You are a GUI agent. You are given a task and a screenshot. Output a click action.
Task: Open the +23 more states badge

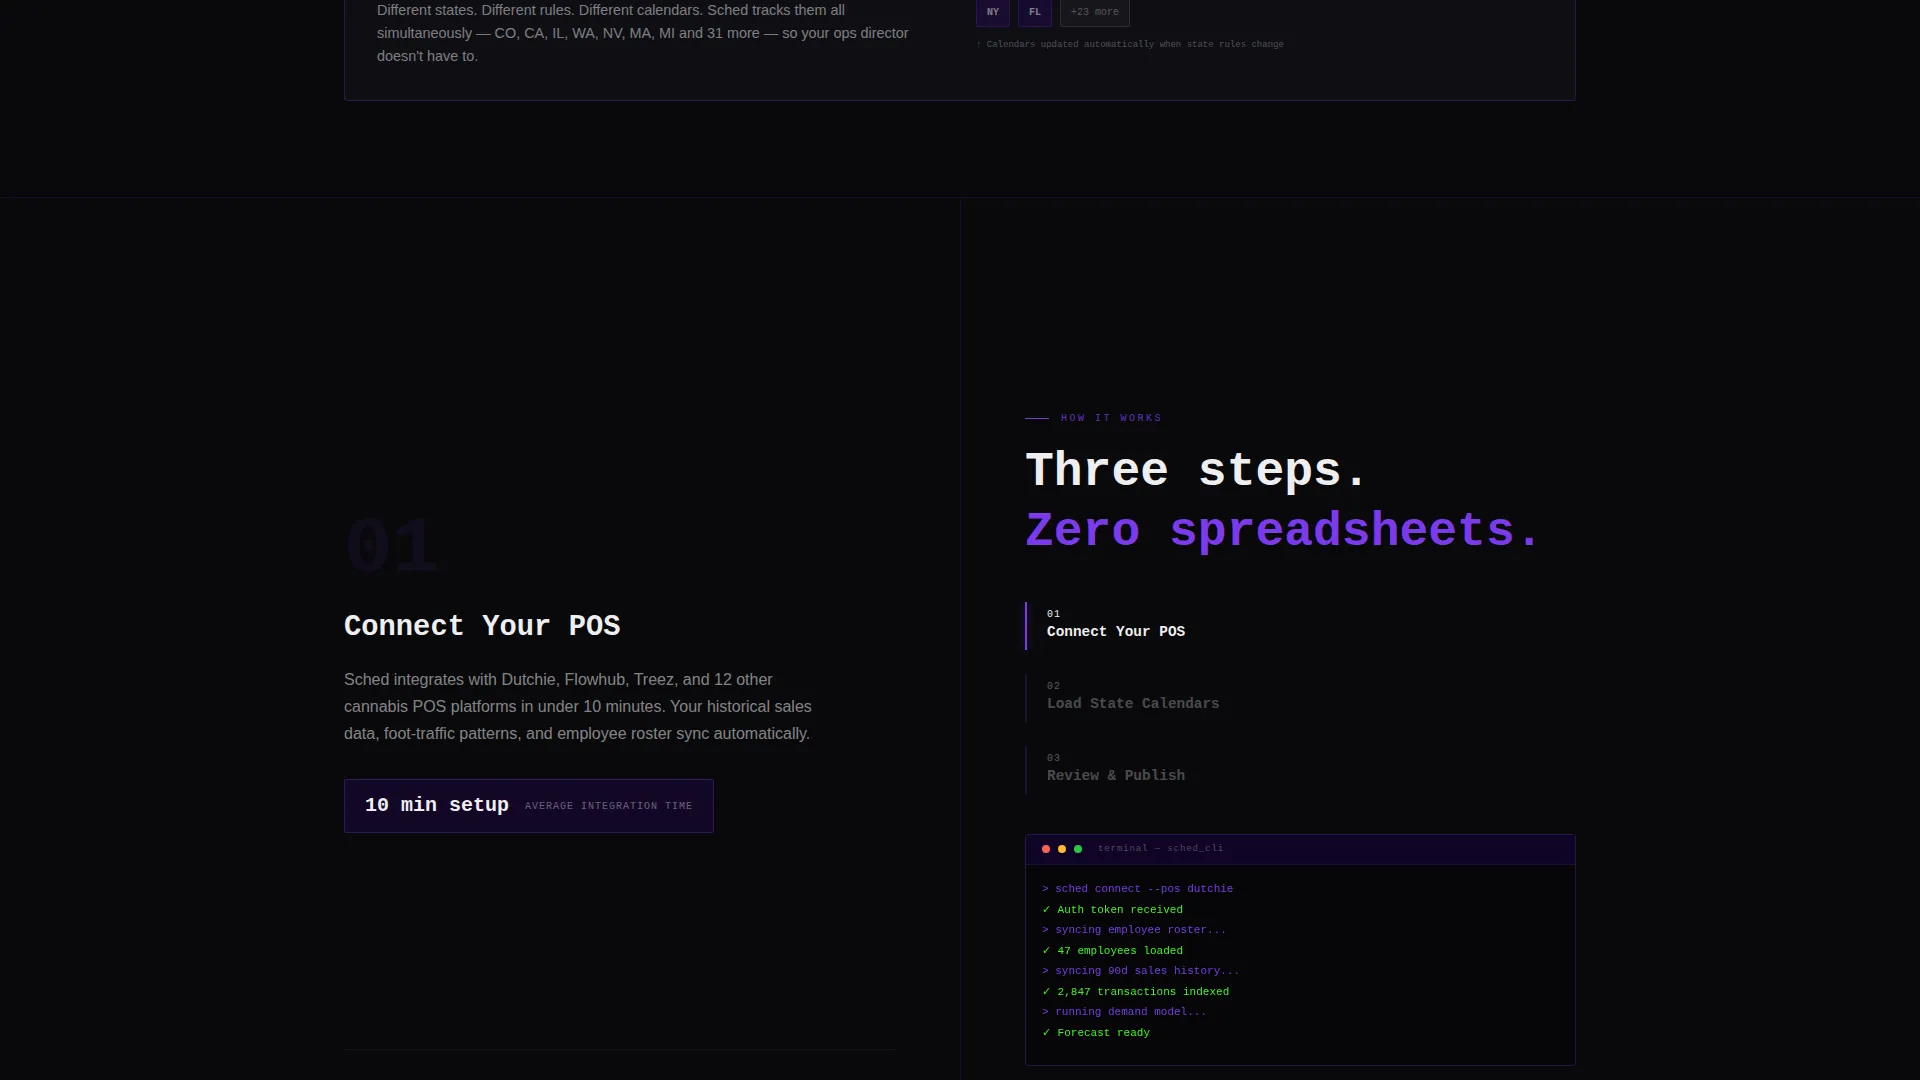coord(1094,12)
